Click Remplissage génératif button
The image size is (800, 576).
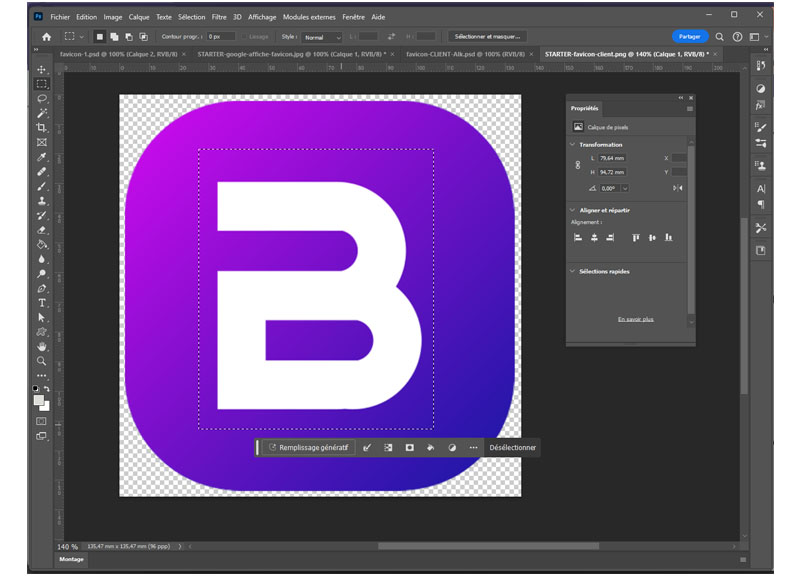(309, 447)
